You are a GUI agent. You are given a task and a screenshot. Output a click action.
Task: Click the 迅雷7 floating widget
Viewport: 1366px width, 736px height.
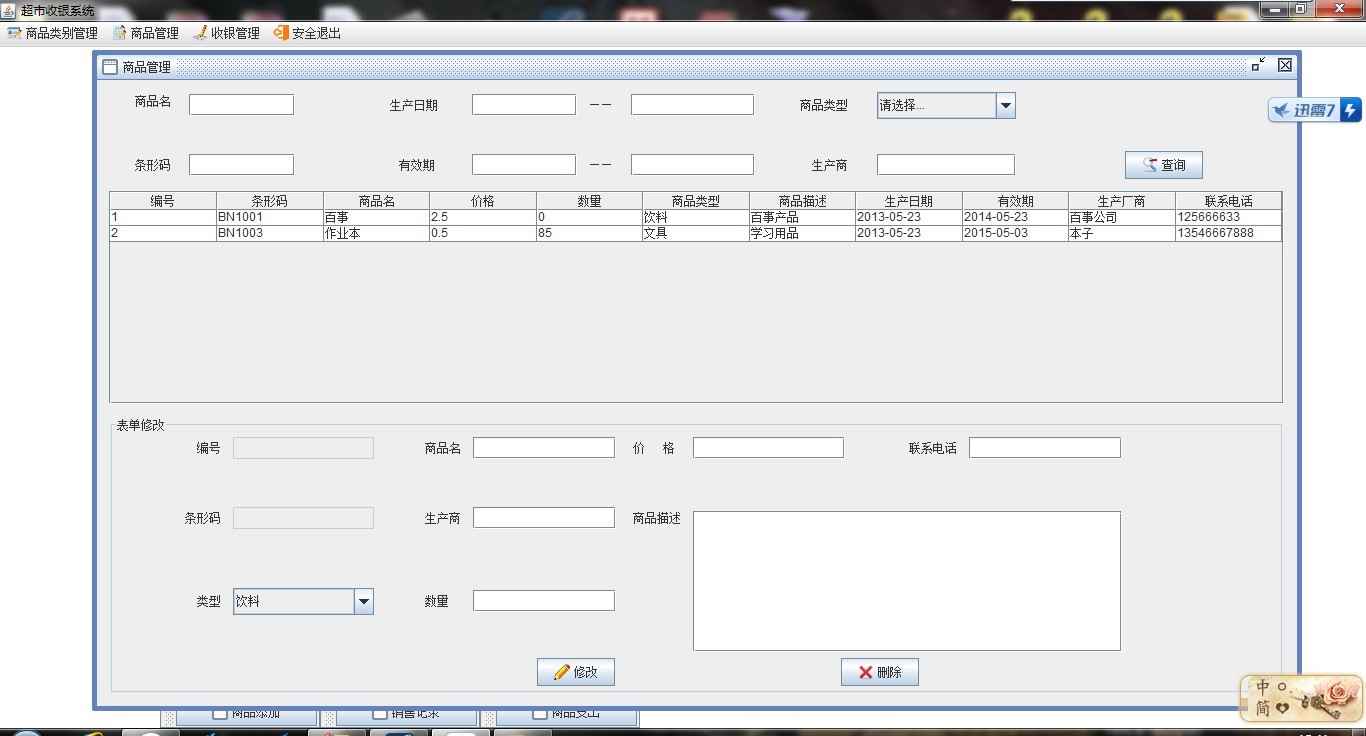point(1315,110)
